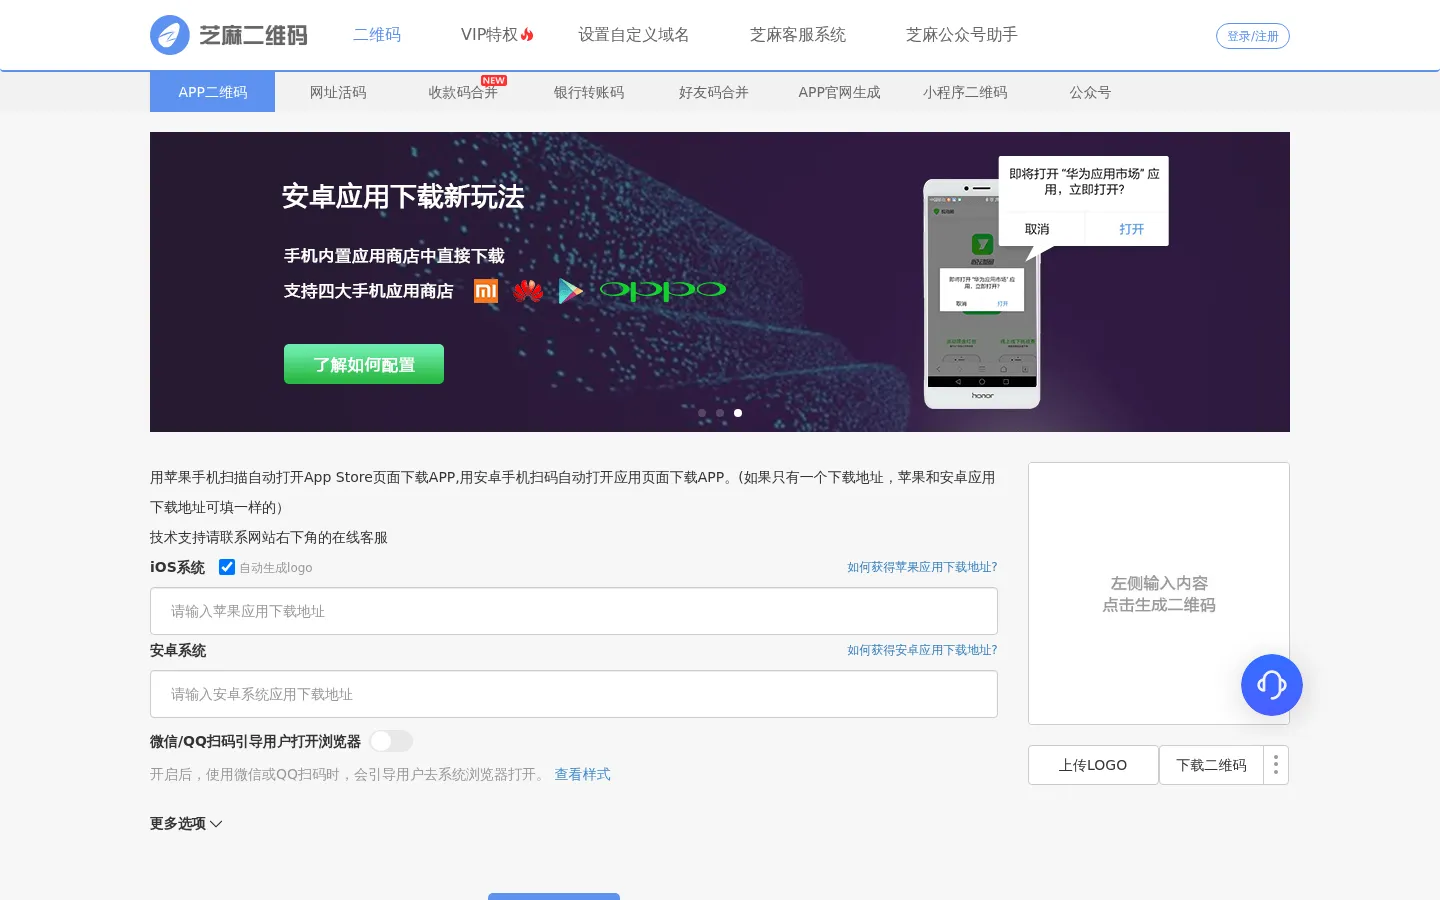Image resolution: width=1440 pixels, height=900 pixels.
Task: Open the 如何获得苹果应用下载地址? link
Action: tap(922, 567)
